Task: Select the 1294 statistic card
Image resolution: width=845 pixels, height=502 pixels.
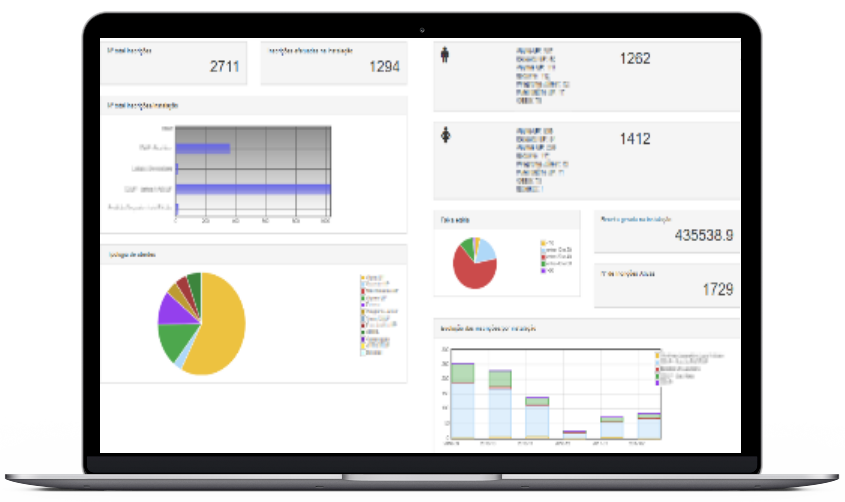Action: pyautogui.click(x=333, y=64)
